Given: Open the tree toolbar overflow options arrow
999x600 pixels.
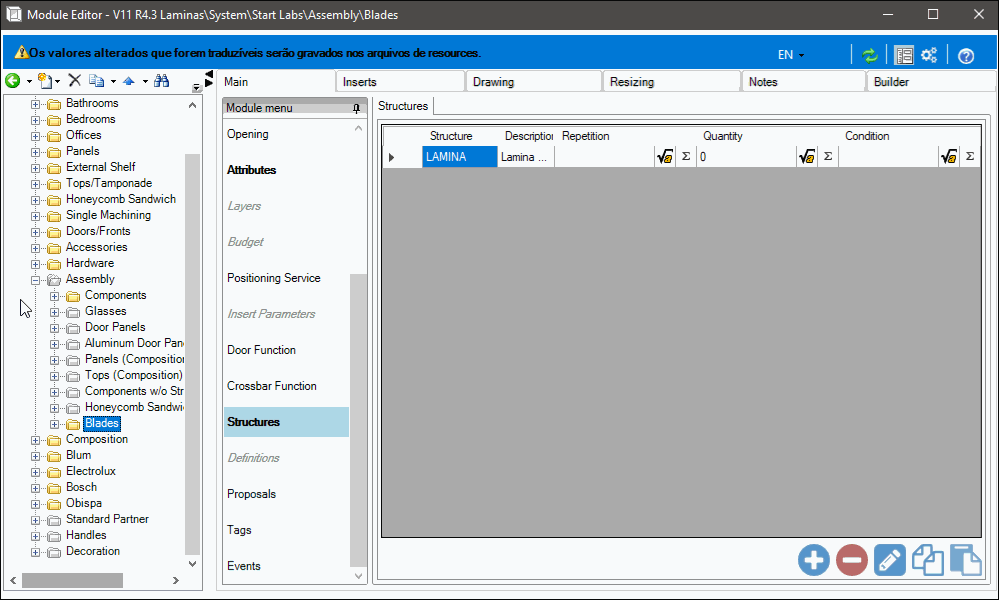Looking at the screenshot, I should (x=196, y=88).
